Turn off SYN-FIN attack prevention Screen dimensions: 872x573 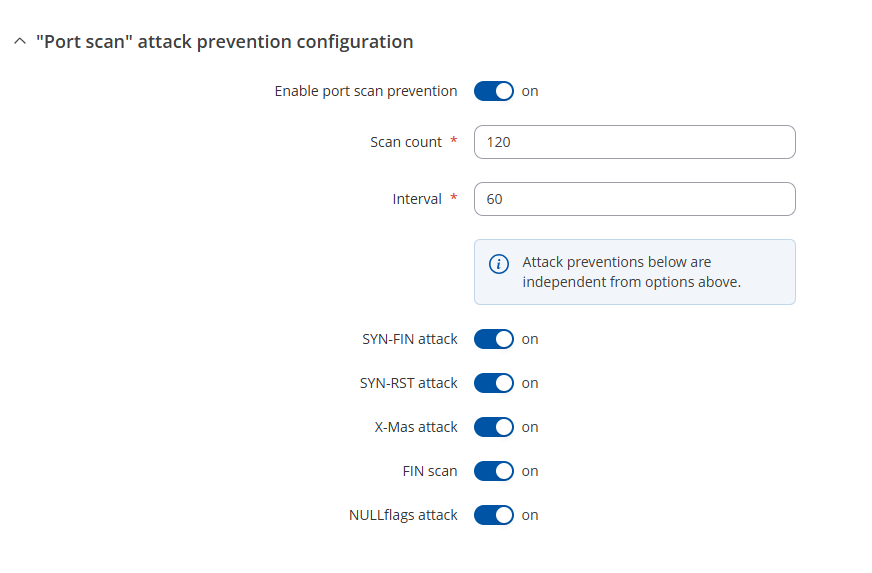(x=493, y=339)
